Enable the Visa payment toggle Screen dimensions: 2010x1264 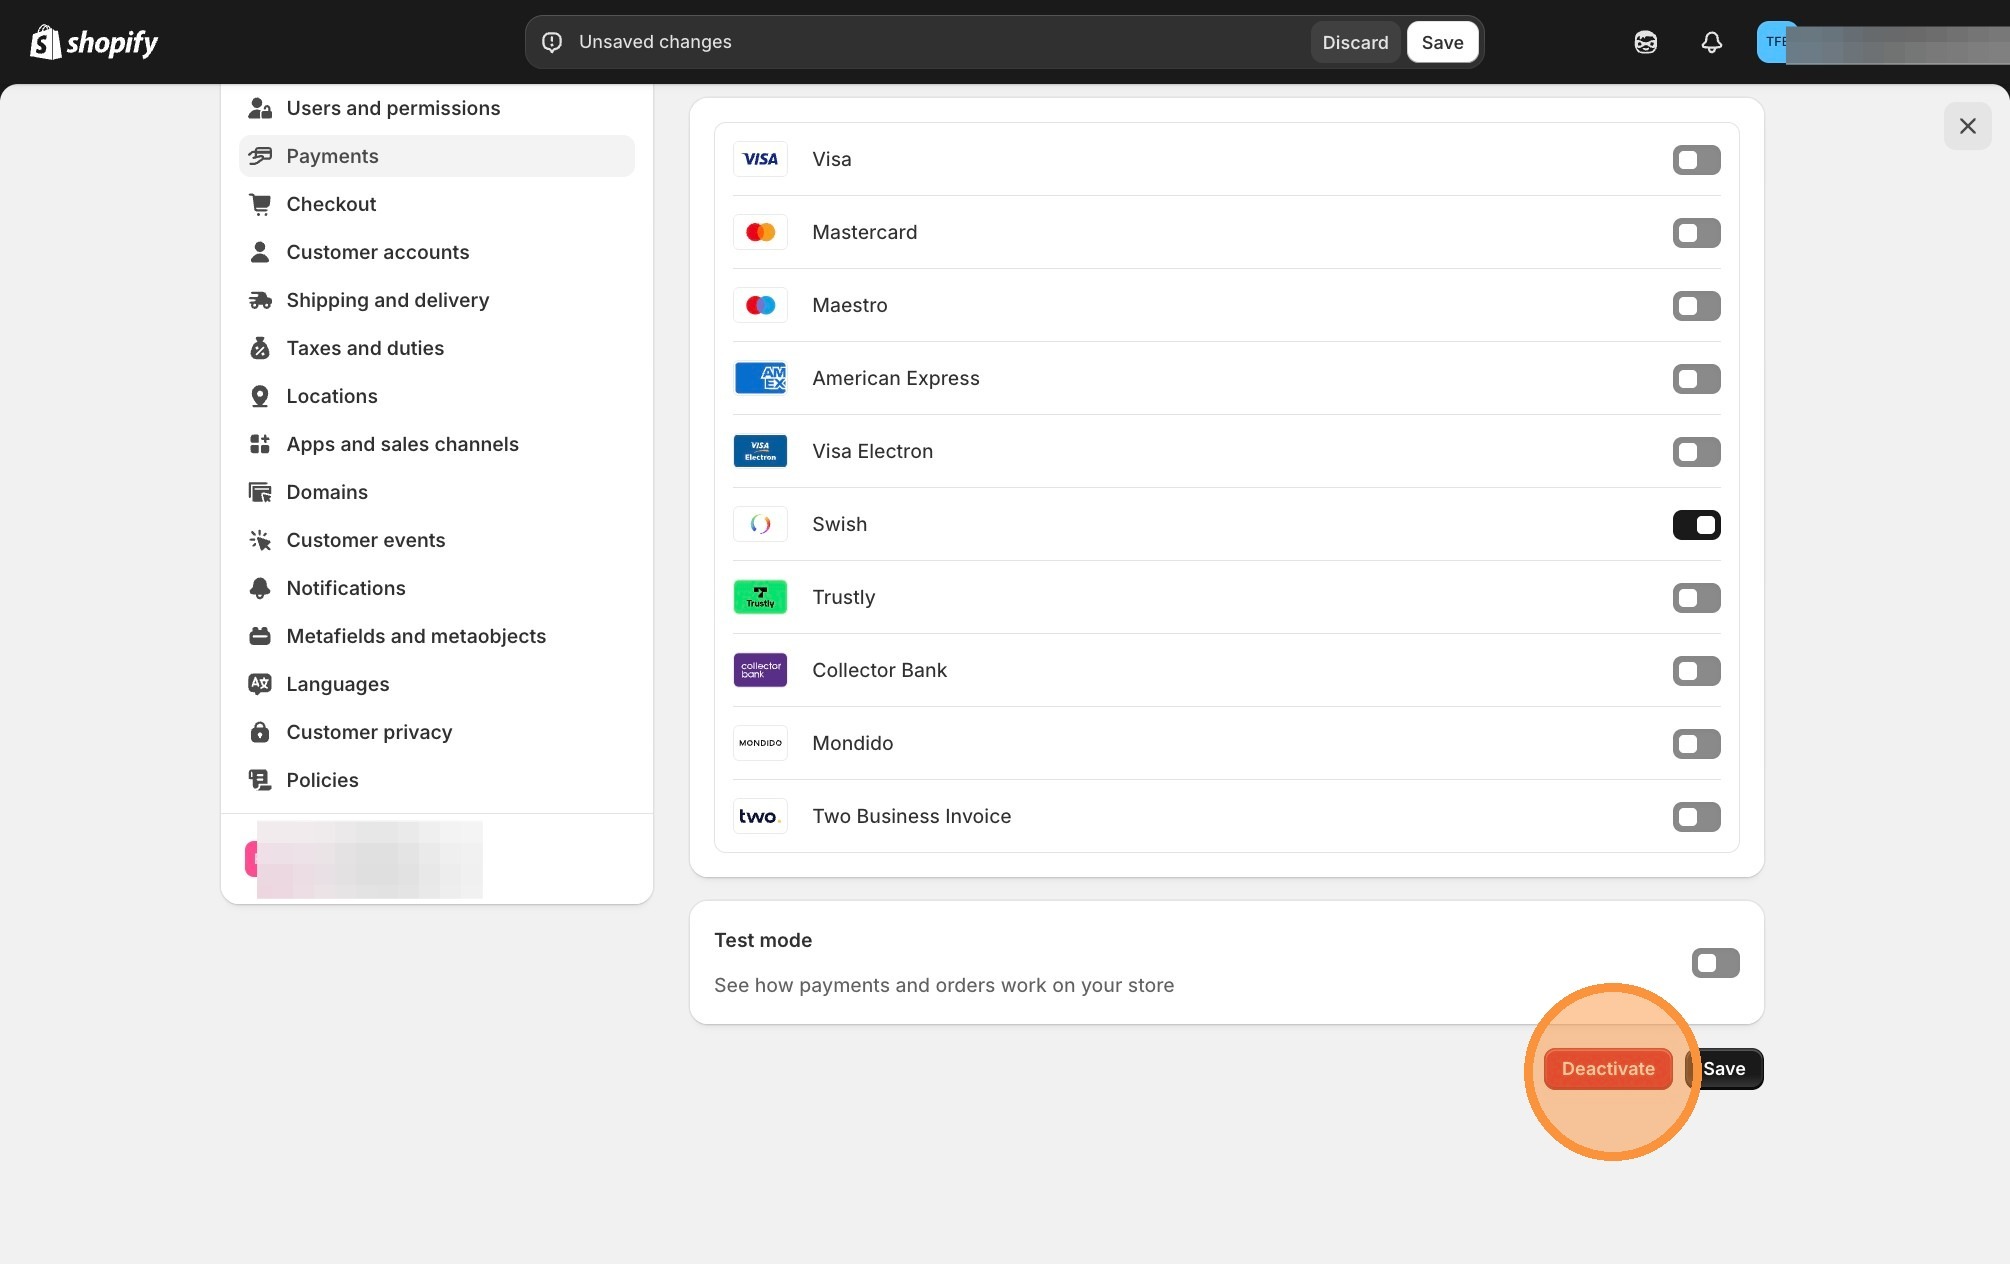1696,160
